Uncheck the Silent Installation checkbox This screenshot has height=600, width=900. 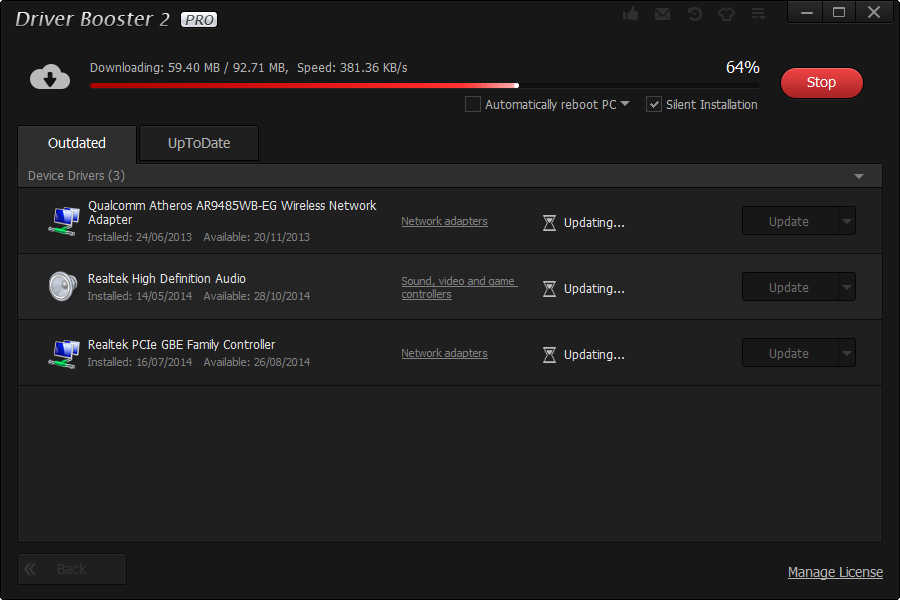(654, 104)
